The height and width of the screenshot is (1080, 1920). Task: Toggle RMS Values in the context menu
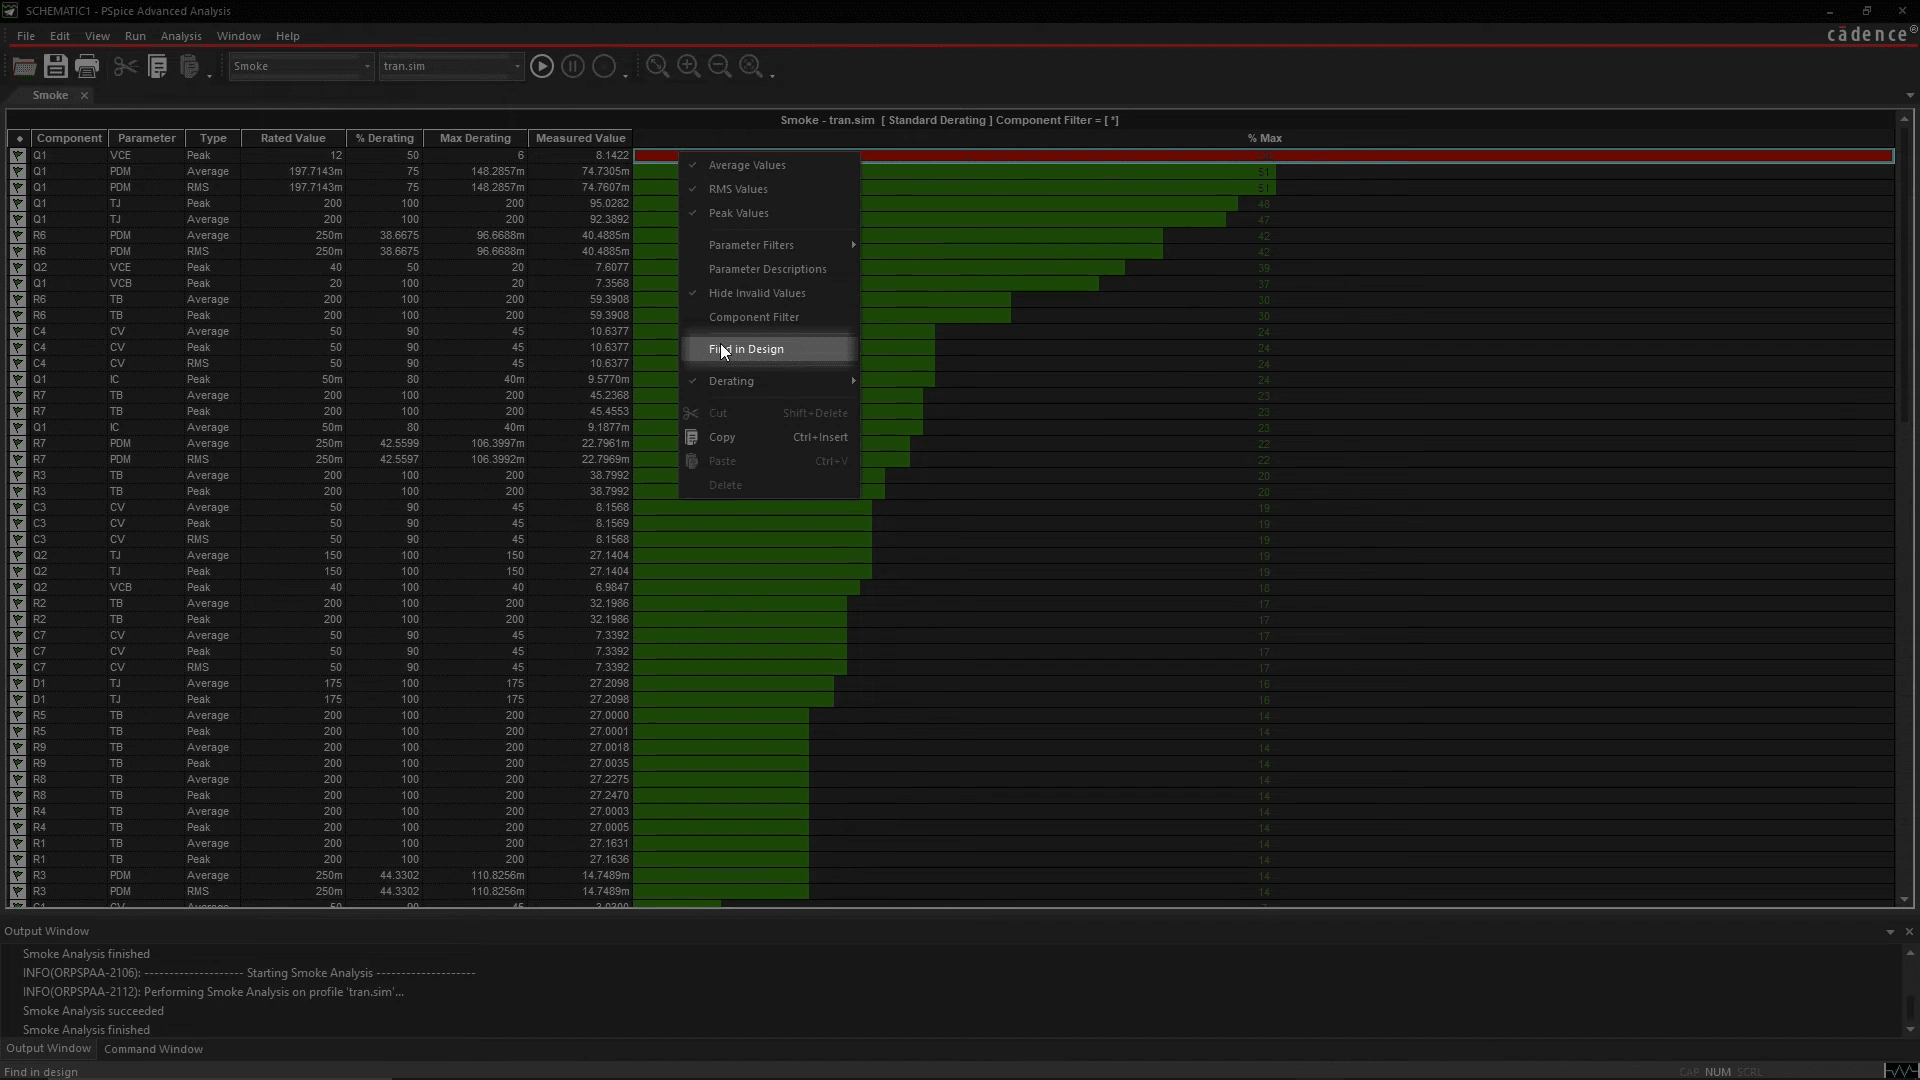click(x=769, y=189)
